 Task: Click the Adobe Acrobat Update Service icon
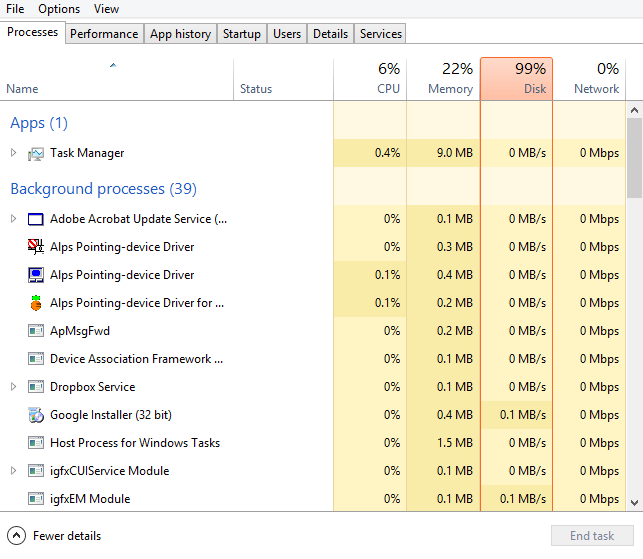pyautogui.click(x=36, y=219)
